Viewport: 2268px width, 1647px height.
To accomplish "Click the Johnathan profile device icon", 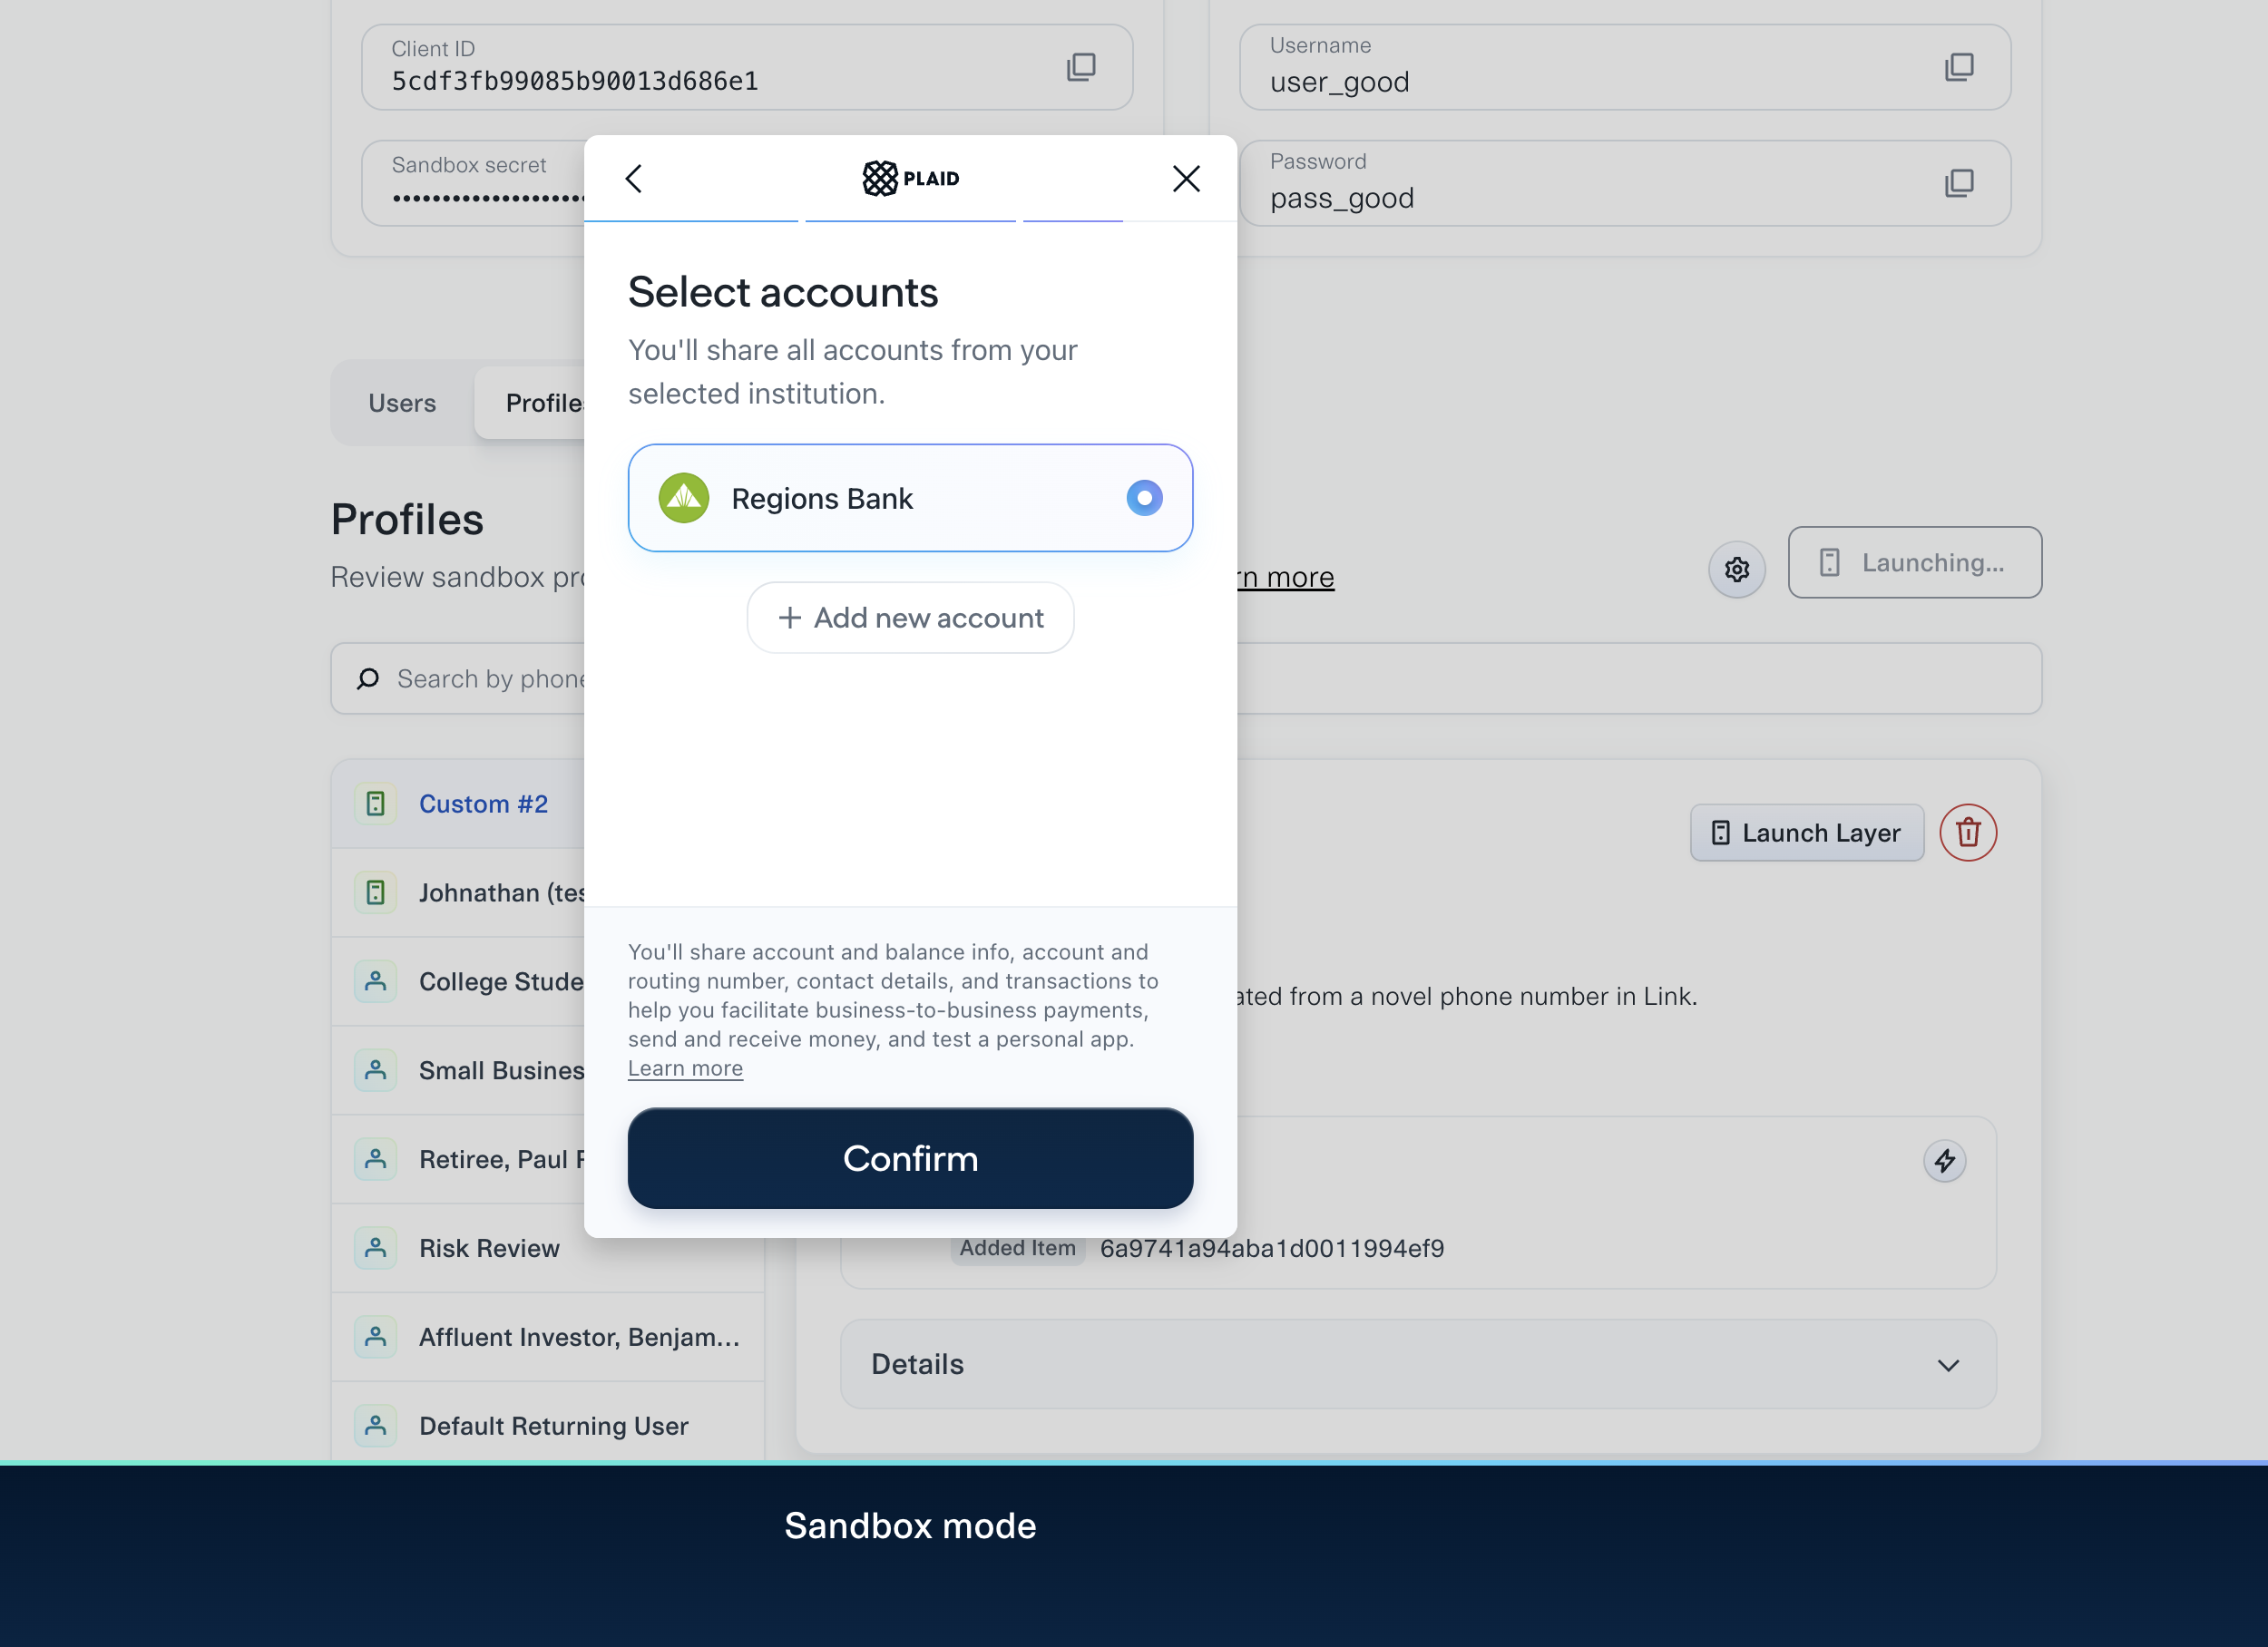I will click(x=375, y=893).
